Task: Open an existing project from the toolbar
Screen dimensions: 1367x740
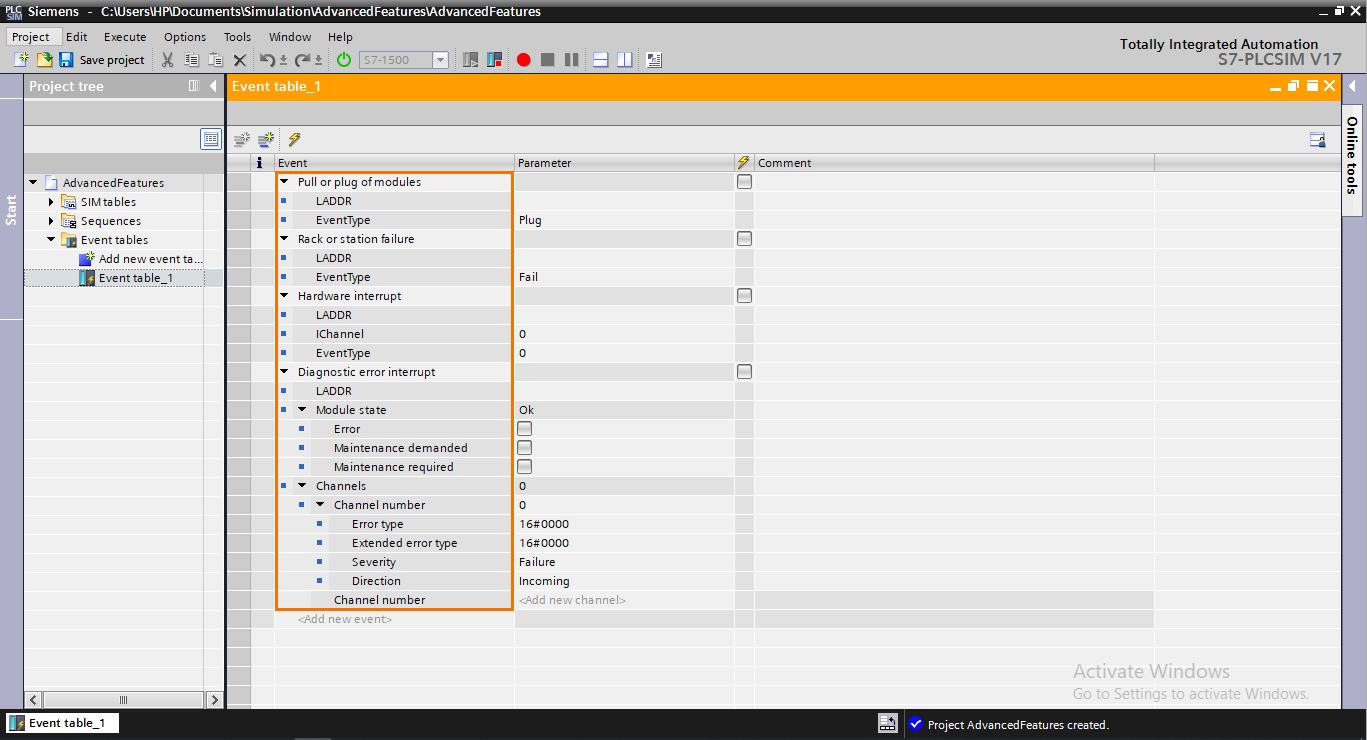Action: click(44, 59)
